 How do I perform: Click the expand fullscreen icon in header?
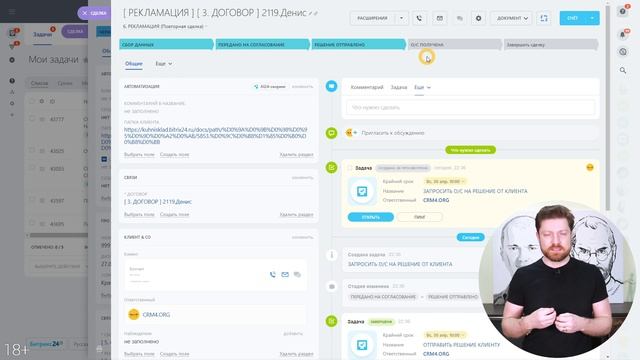click(544, 18)
